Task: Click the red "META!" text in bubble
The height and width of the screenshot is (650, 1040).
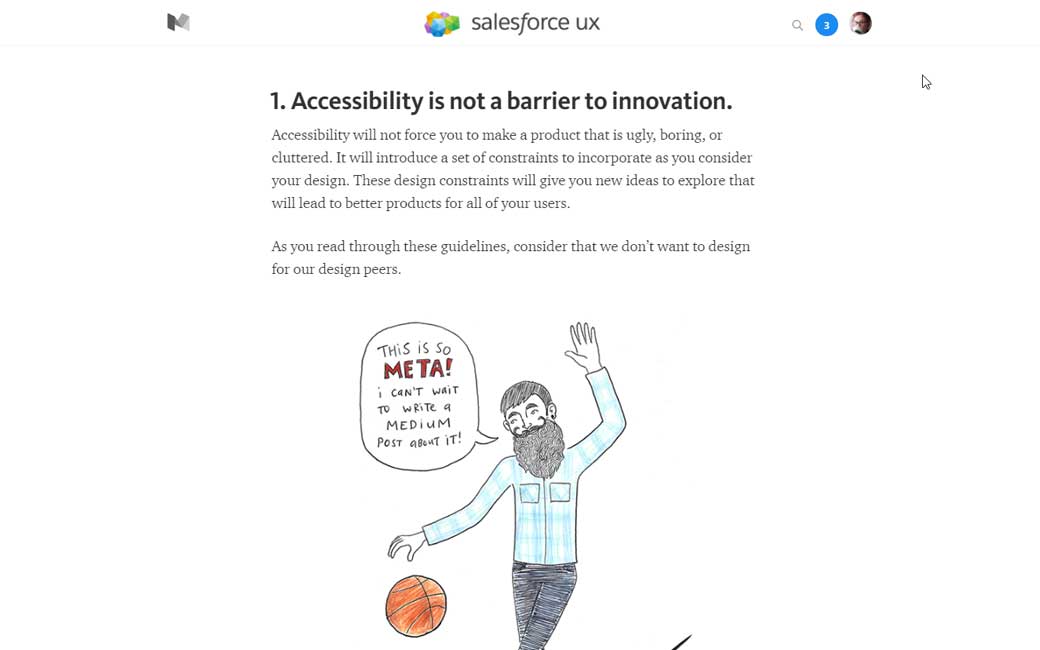Action: coord(417,370)
